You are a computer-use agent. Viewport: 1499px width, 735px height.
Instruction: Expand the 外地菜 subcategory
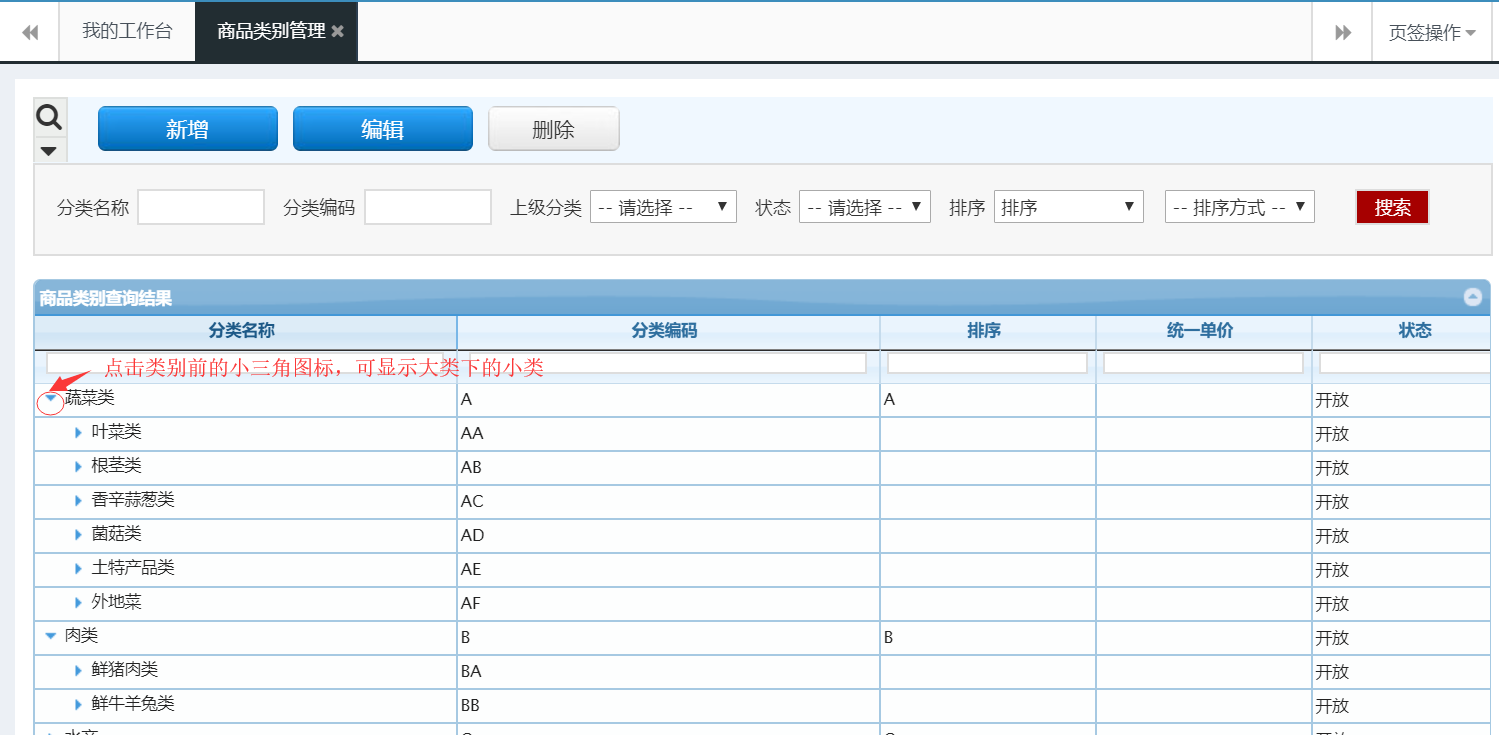coord(79,603)
